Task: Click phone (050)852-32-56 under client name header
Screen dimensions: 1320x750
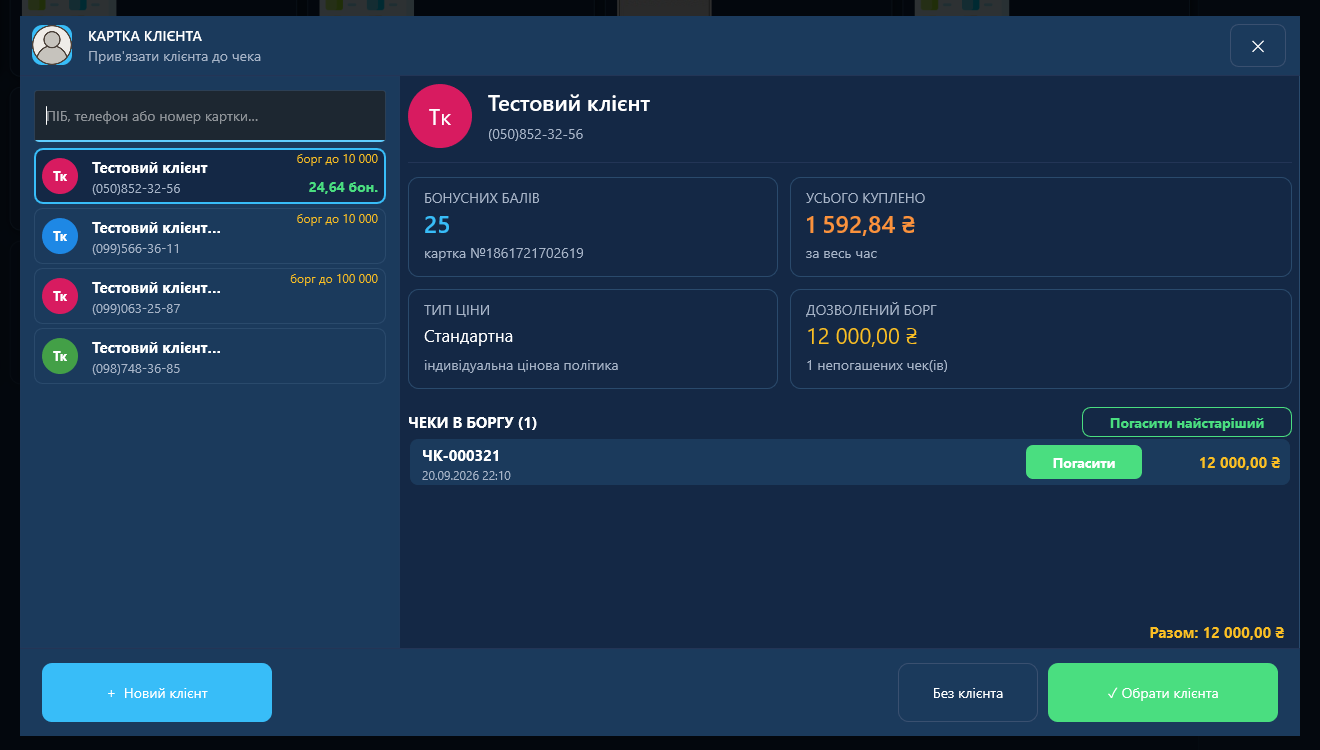Action: coord(536,134)
